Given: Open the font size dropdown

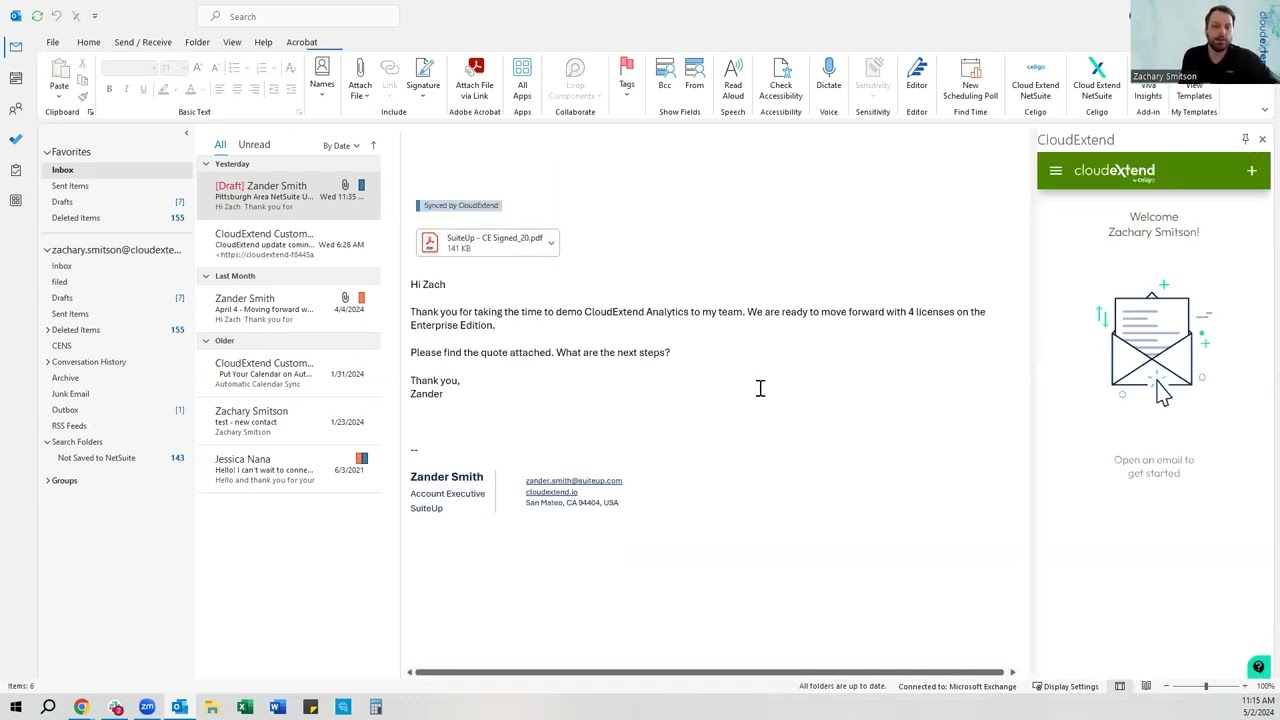Looking at the screenshot, I should coord(183,67).
